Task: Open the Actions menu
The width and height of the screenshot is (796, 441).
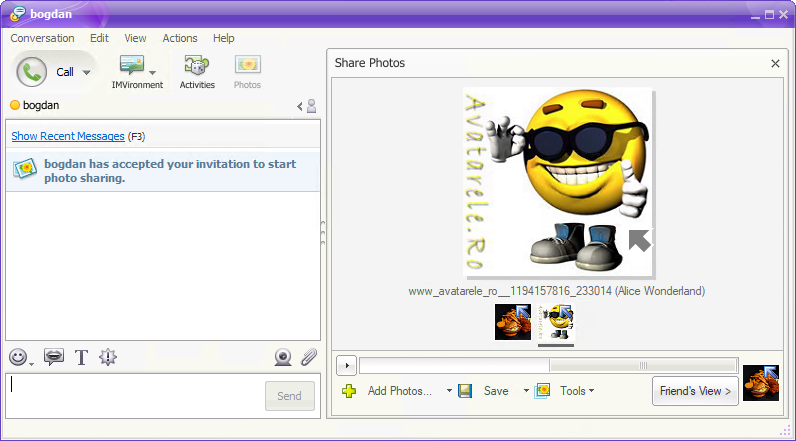Action: click(180, 38)
